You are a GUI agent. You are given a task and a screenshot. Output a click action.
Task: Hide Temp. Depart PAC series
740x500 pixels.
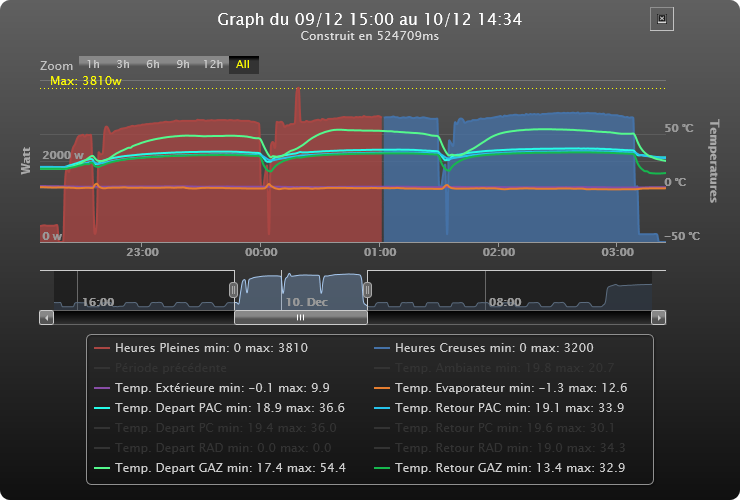coord(230,408)
